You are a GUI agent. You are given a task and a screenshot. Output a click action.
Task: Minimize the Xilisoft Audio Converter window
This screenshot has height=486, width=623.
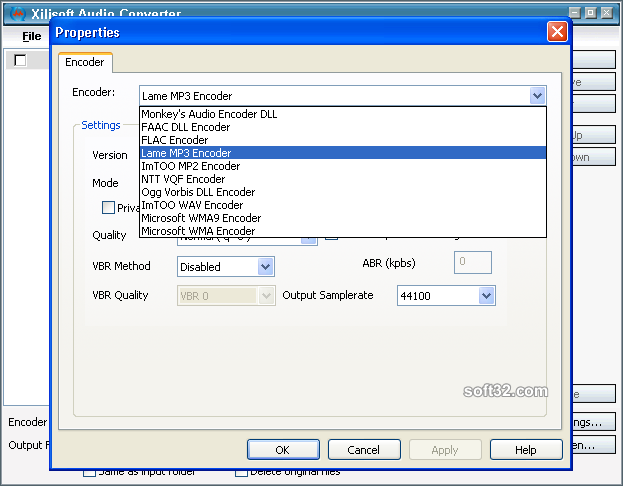click(575, 13)
